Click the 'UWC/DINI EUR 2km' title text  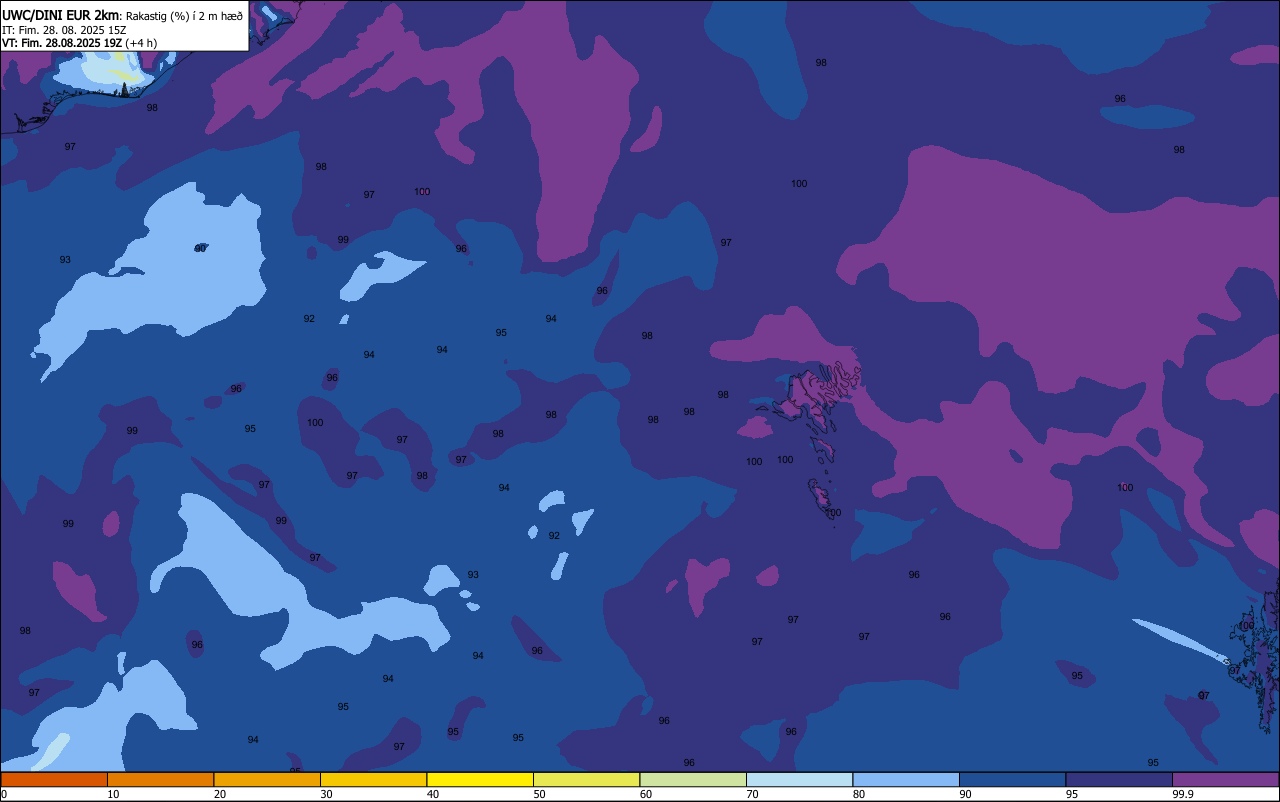point(61,15)
